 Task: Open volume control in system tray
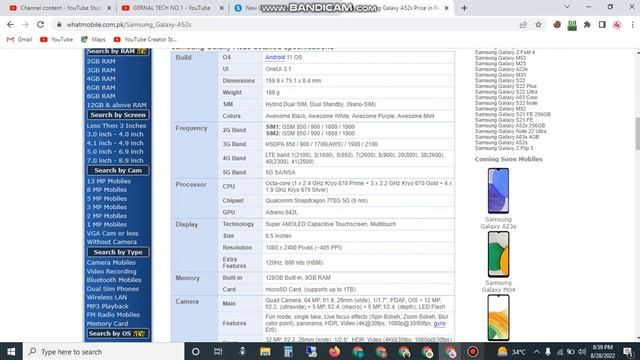point(582,352)
